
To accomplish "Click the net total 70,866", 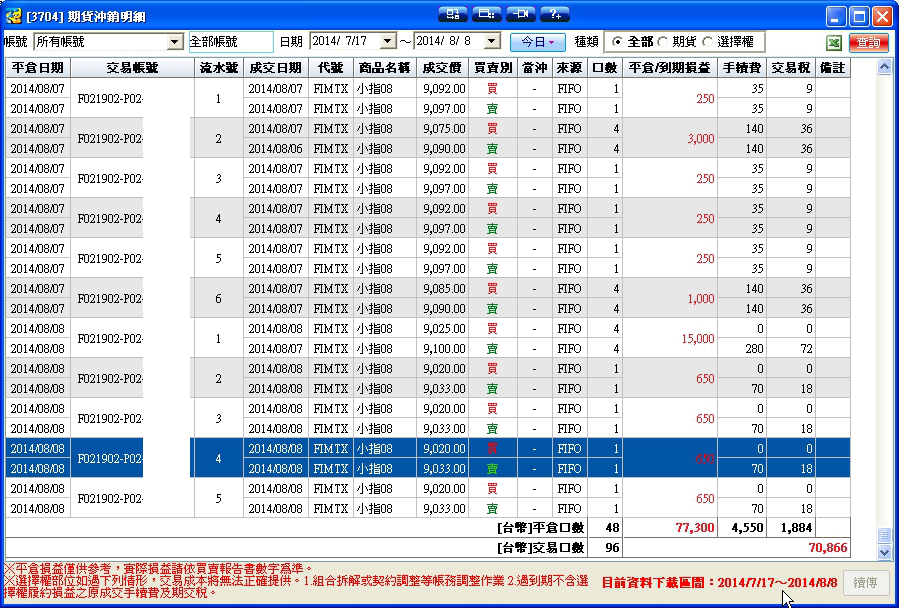I will 827,547.
